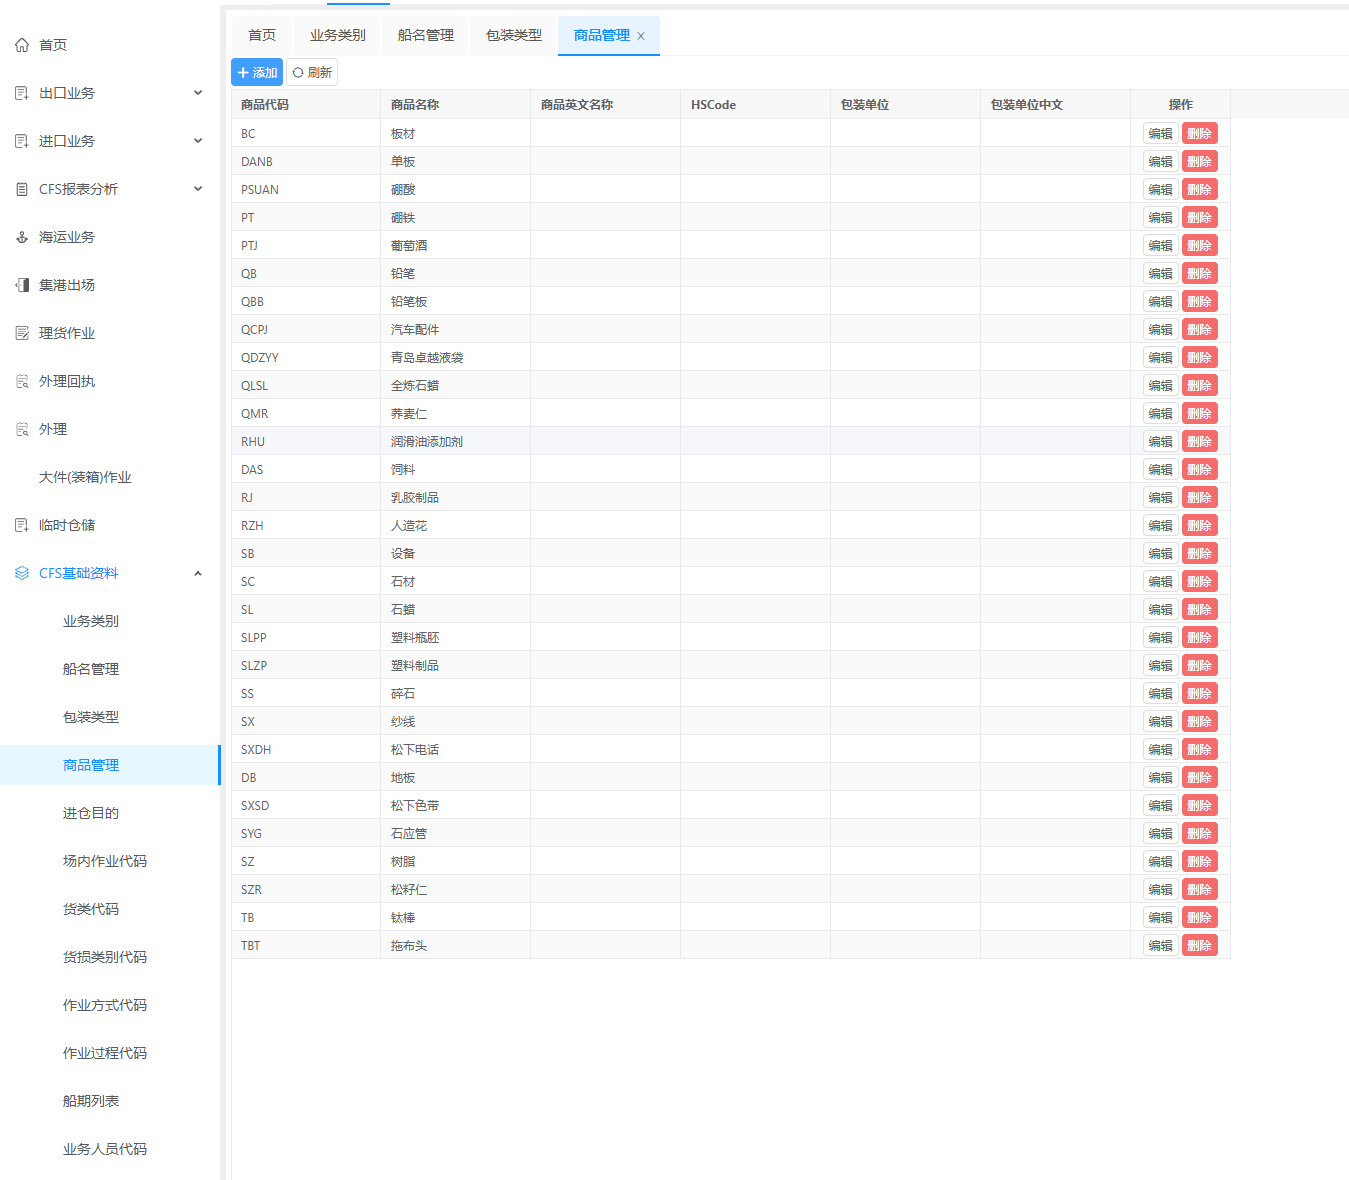Expand the 进口业务 menu chevron
Image resolution: width=1349 pixels, height=1180 pixels.
[198, 141]
